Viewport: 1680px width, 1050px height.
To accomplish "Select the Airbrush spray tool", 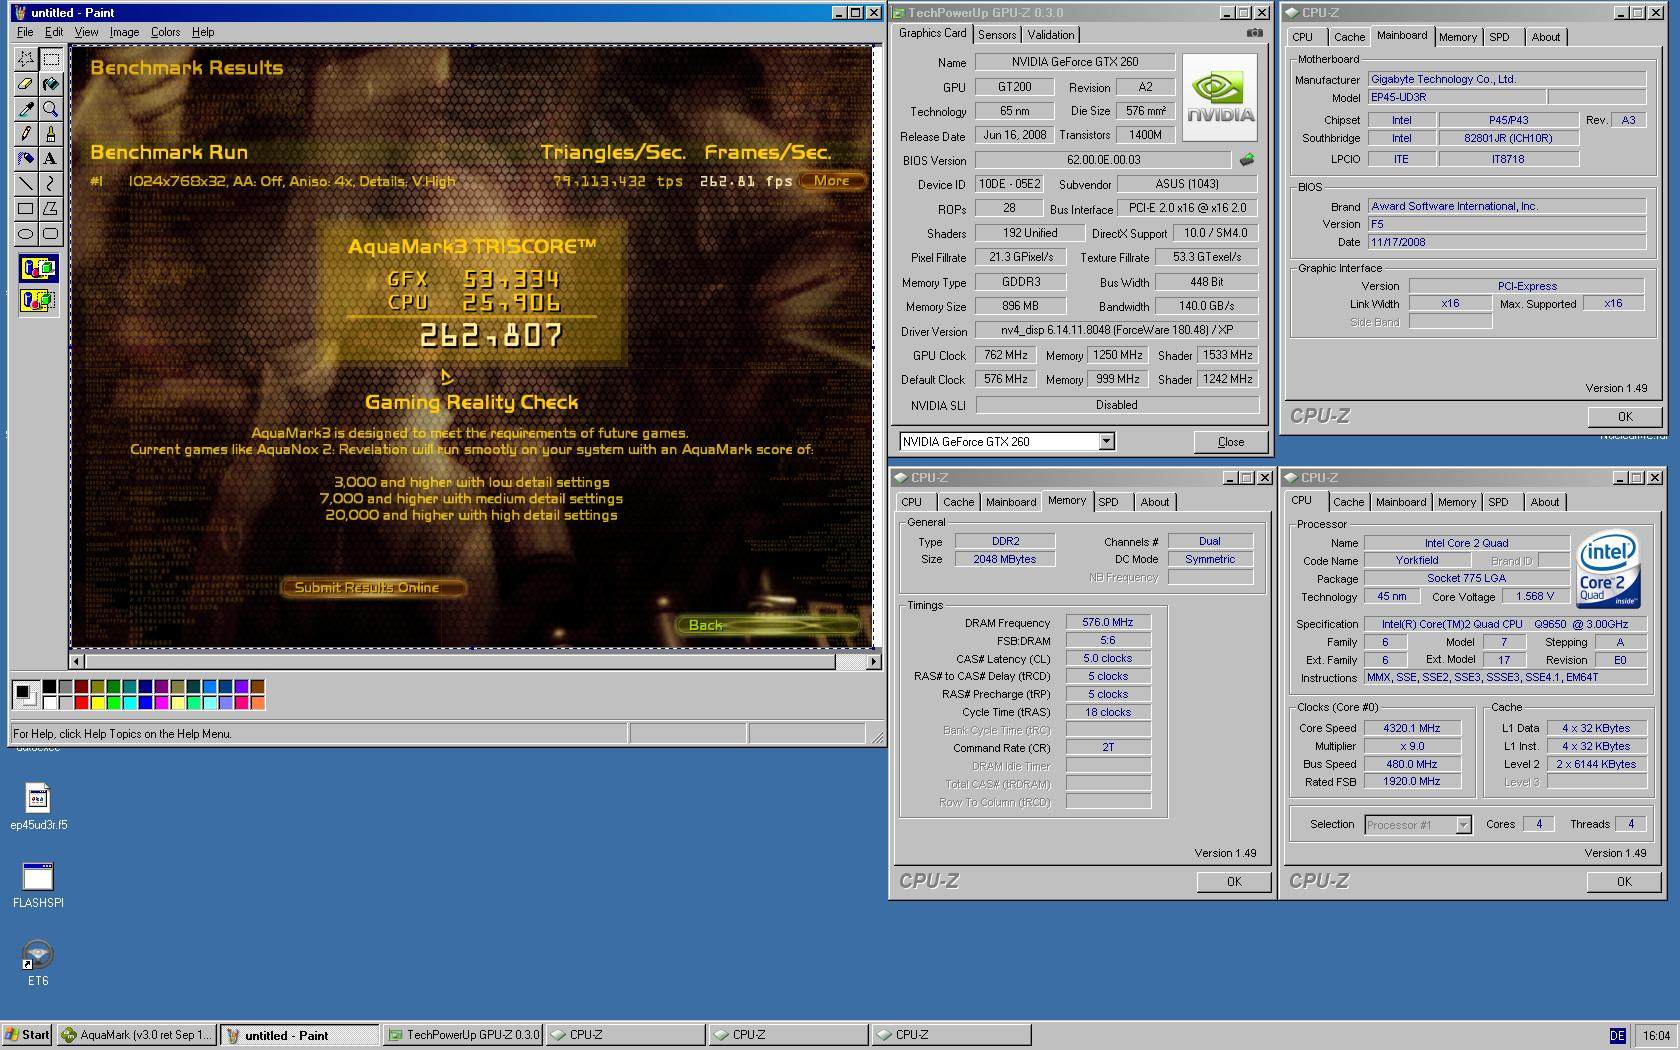I will 26,158.
